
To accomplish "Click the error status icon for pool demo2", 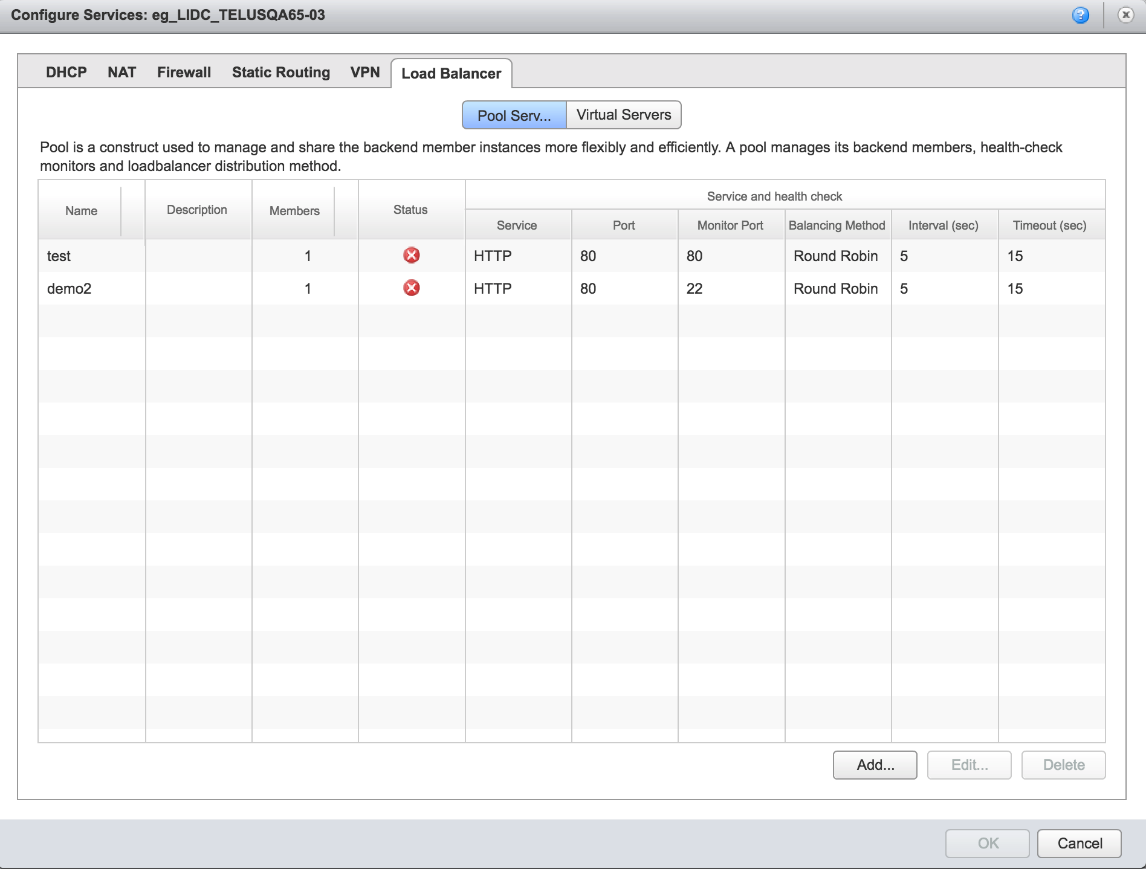I will [x=410, y=287].
